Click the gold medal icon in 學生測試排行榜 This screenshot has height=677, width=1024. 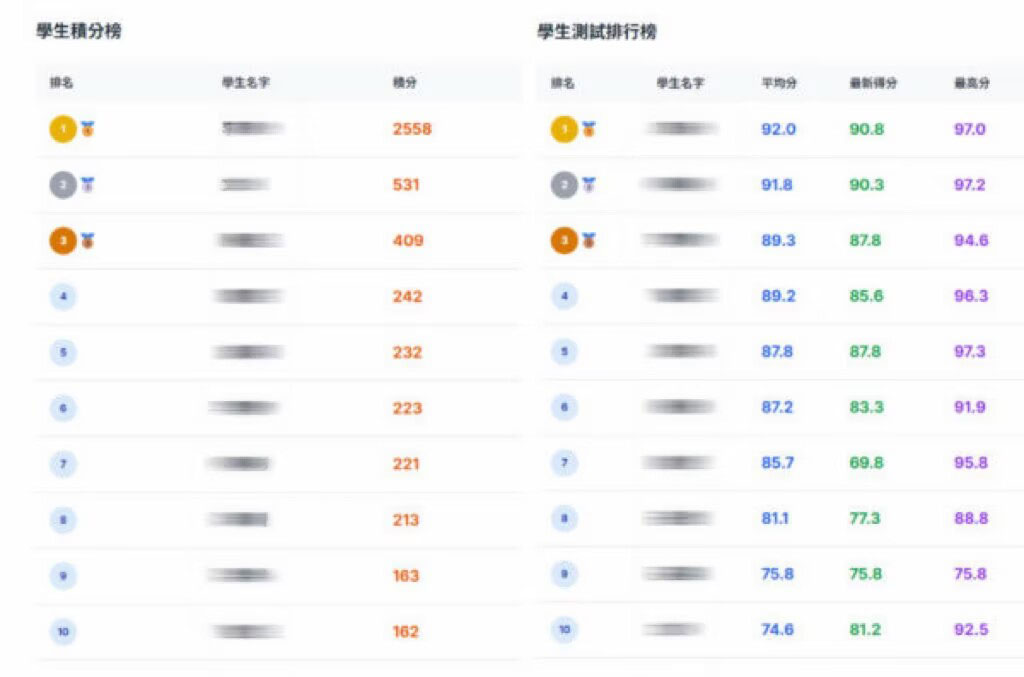(x=589, y=129)
